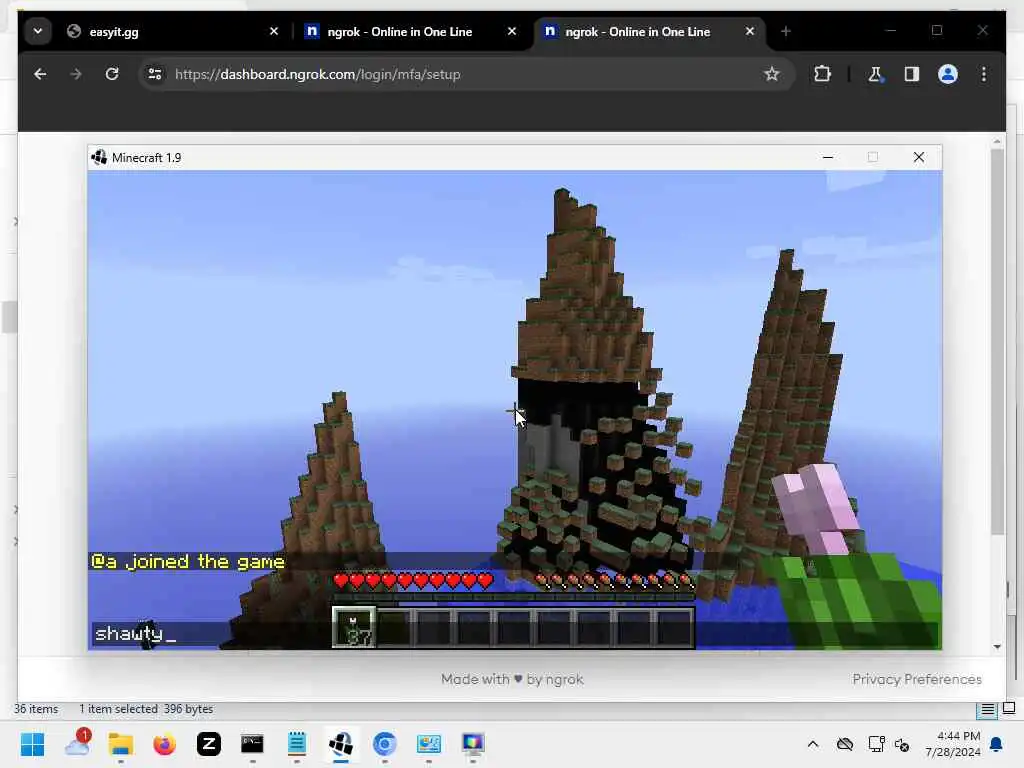Click the scrollbar down arrow

click(x=997, y=647)
